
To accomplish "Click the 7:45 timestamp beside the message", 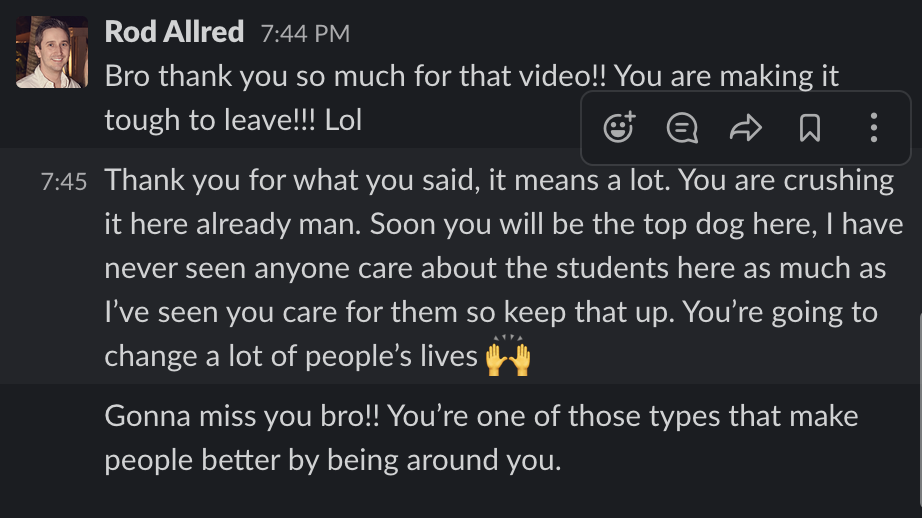I will click(x=64, y=183).
